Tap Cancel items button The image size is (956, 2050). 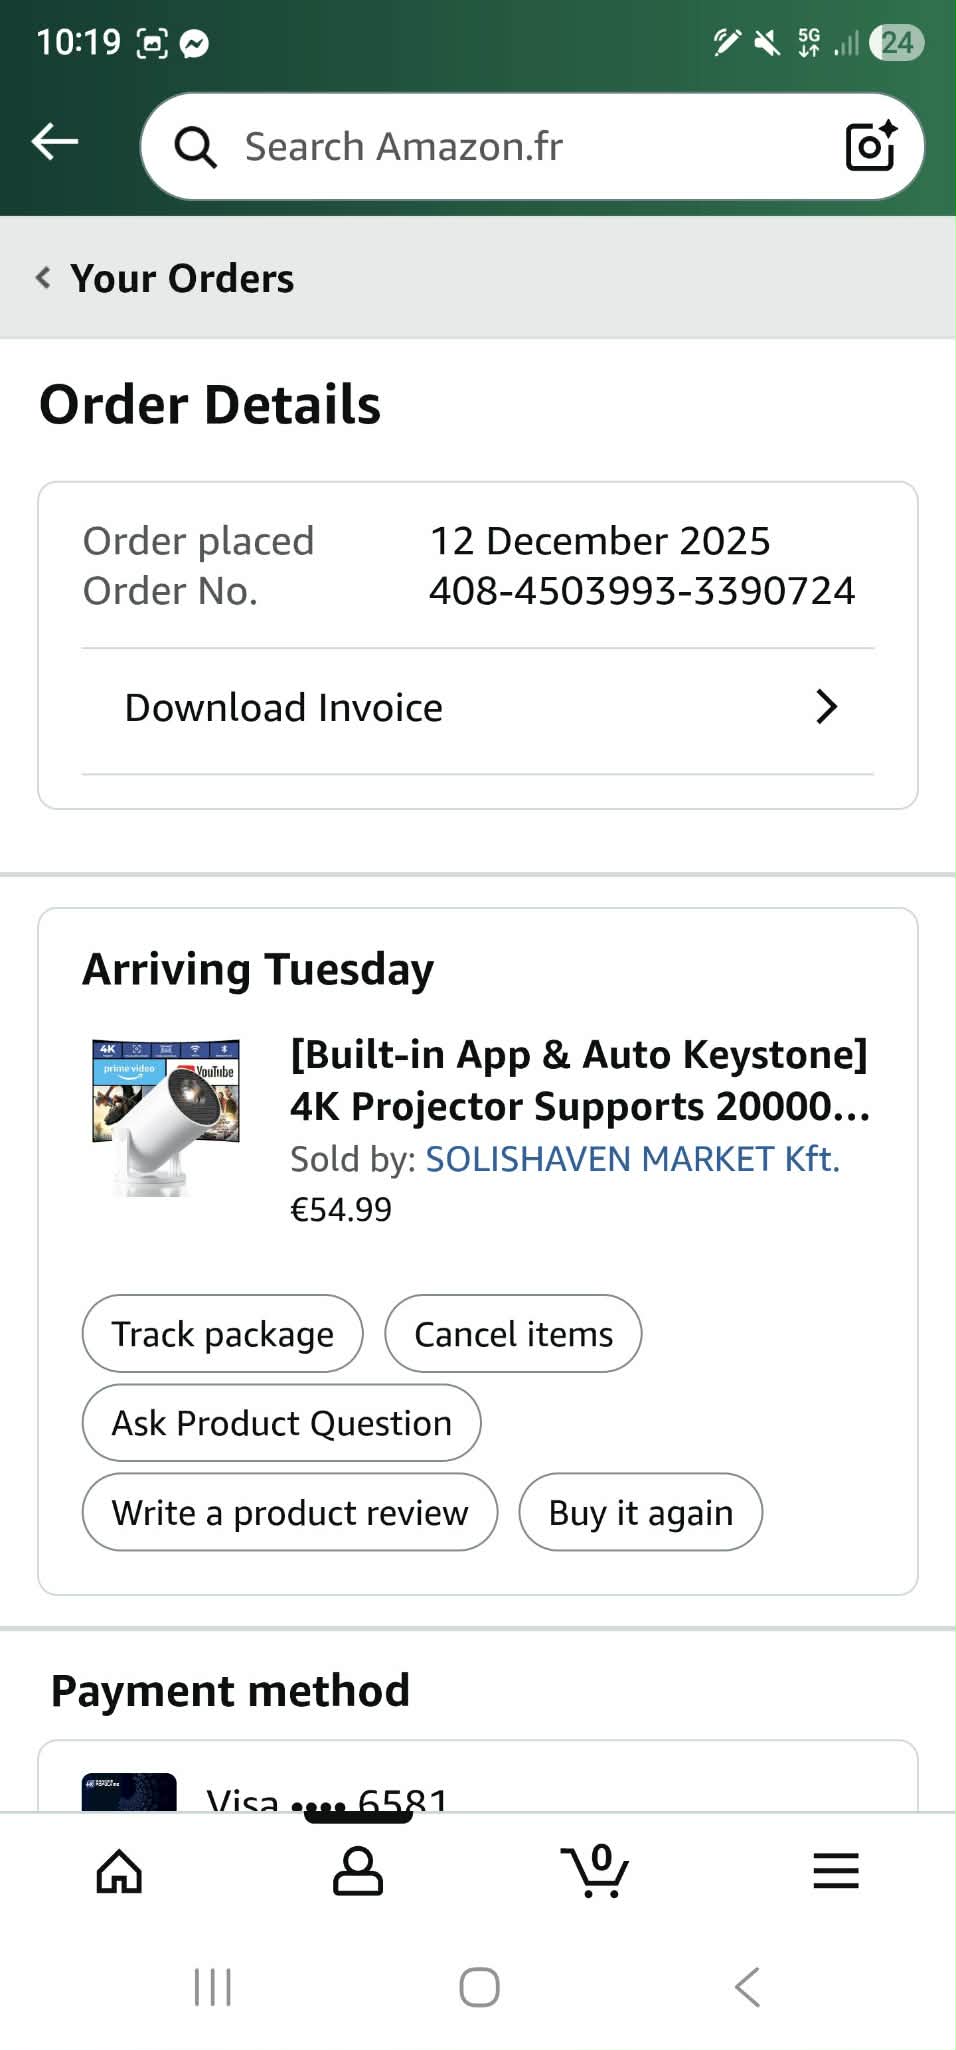pyautogui.click(x=513, y=1334)
